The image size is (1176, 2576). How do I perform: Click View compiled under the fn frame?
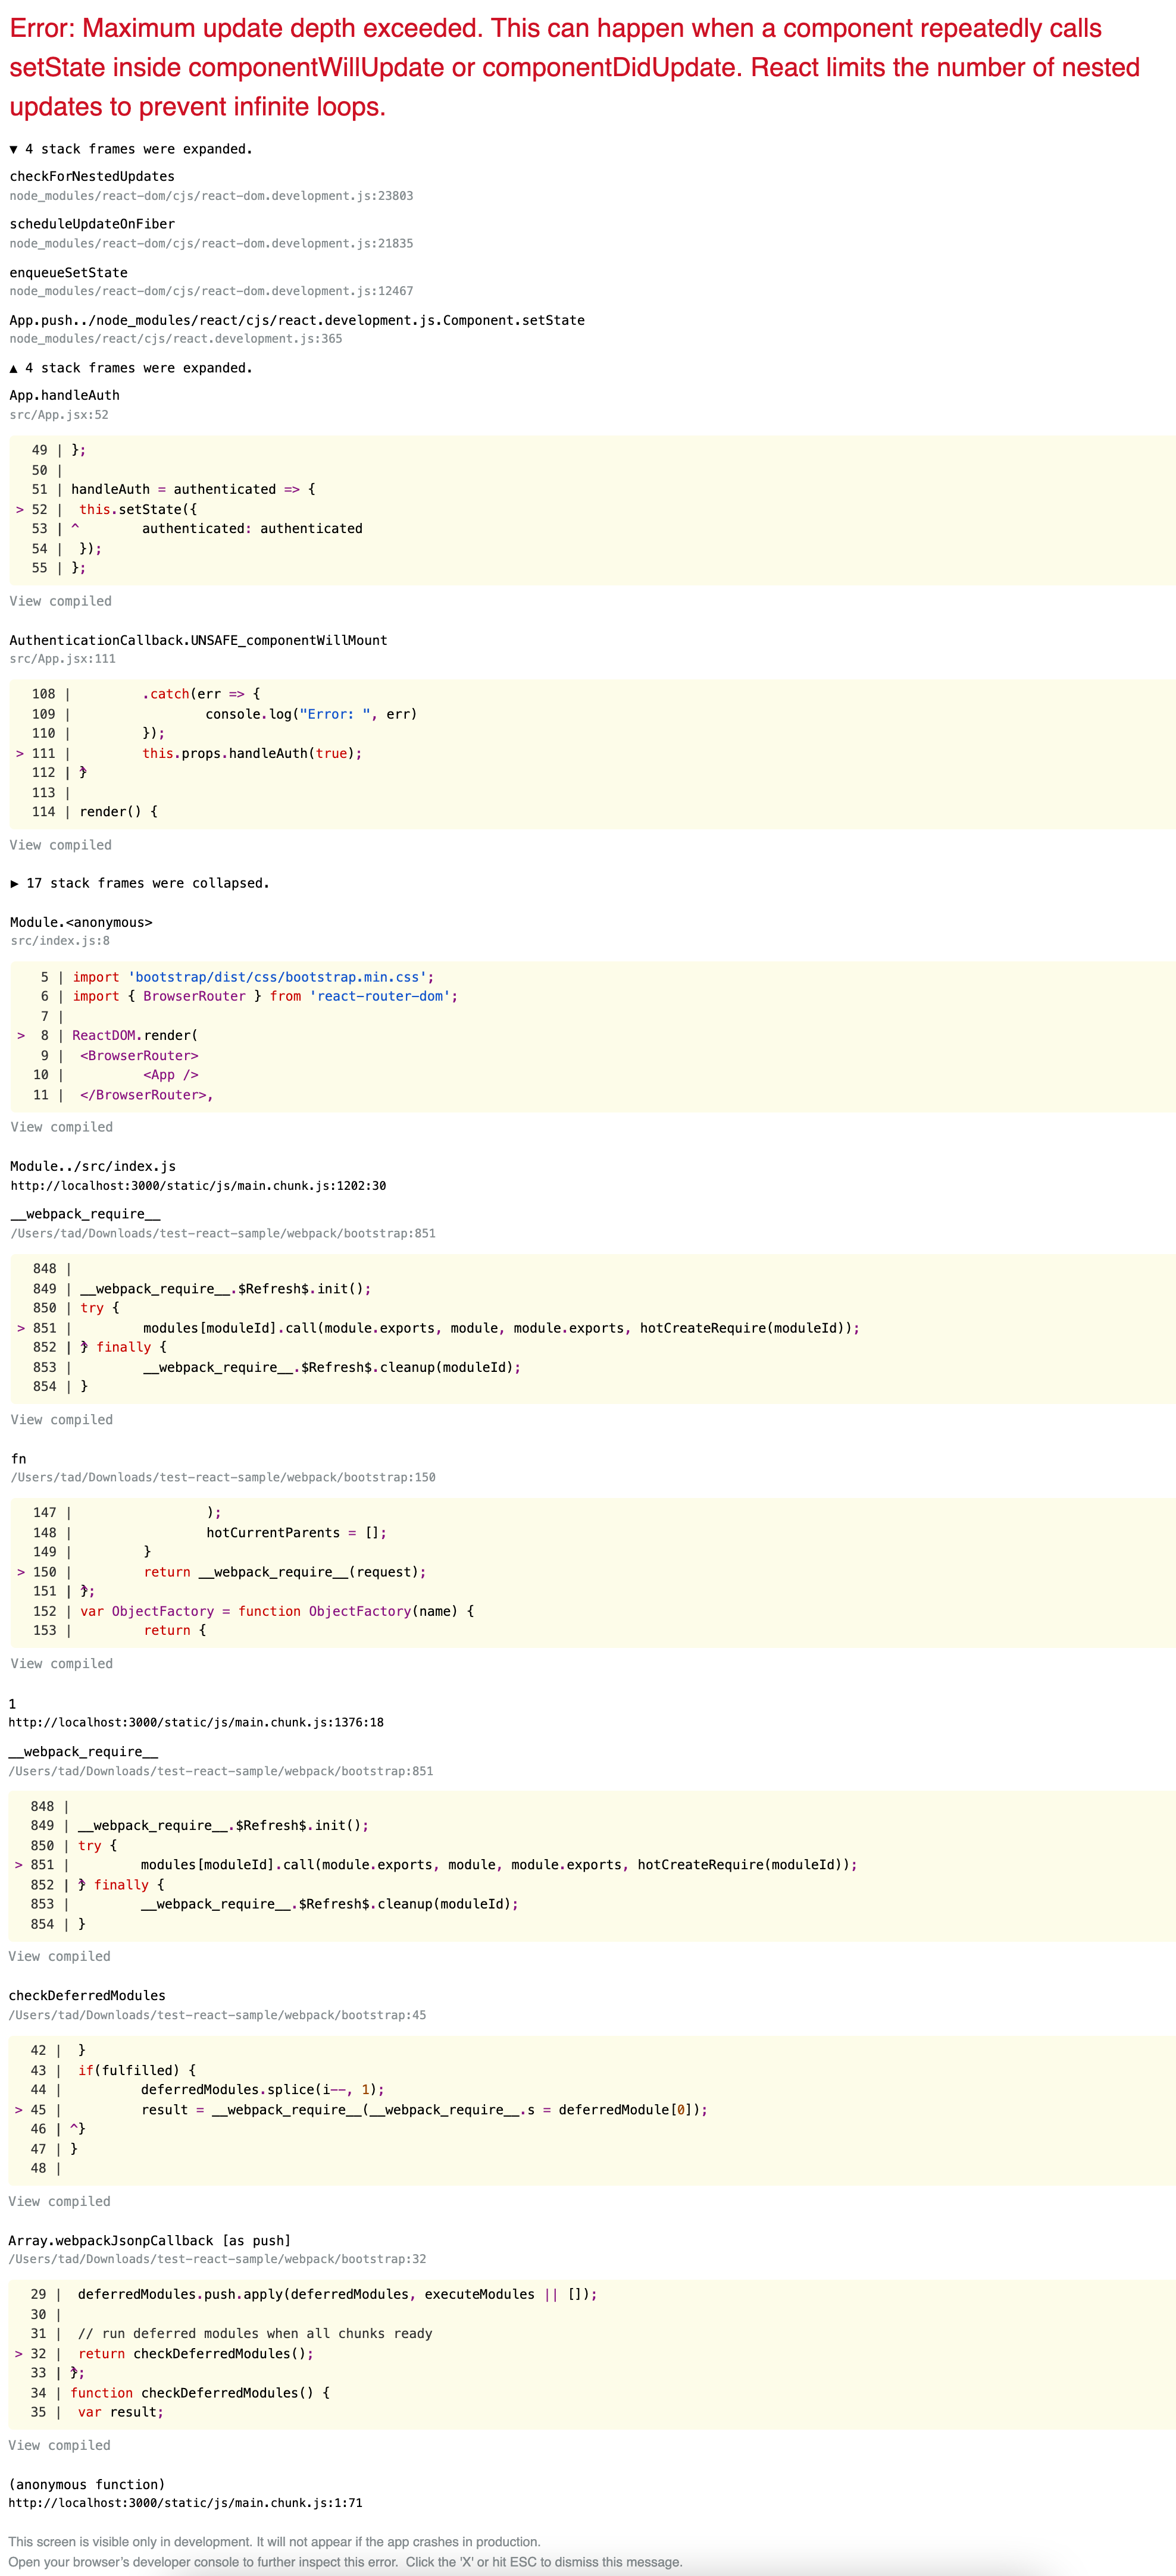pos(59,1663)
